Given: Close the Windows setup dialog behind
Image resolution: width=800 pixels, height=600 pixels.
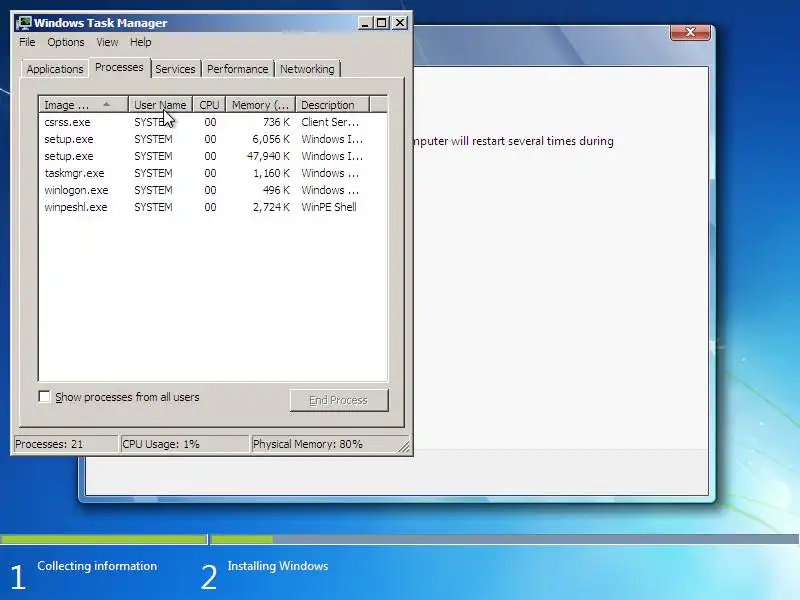Looking at the screenshot, I should click(690, 32).
